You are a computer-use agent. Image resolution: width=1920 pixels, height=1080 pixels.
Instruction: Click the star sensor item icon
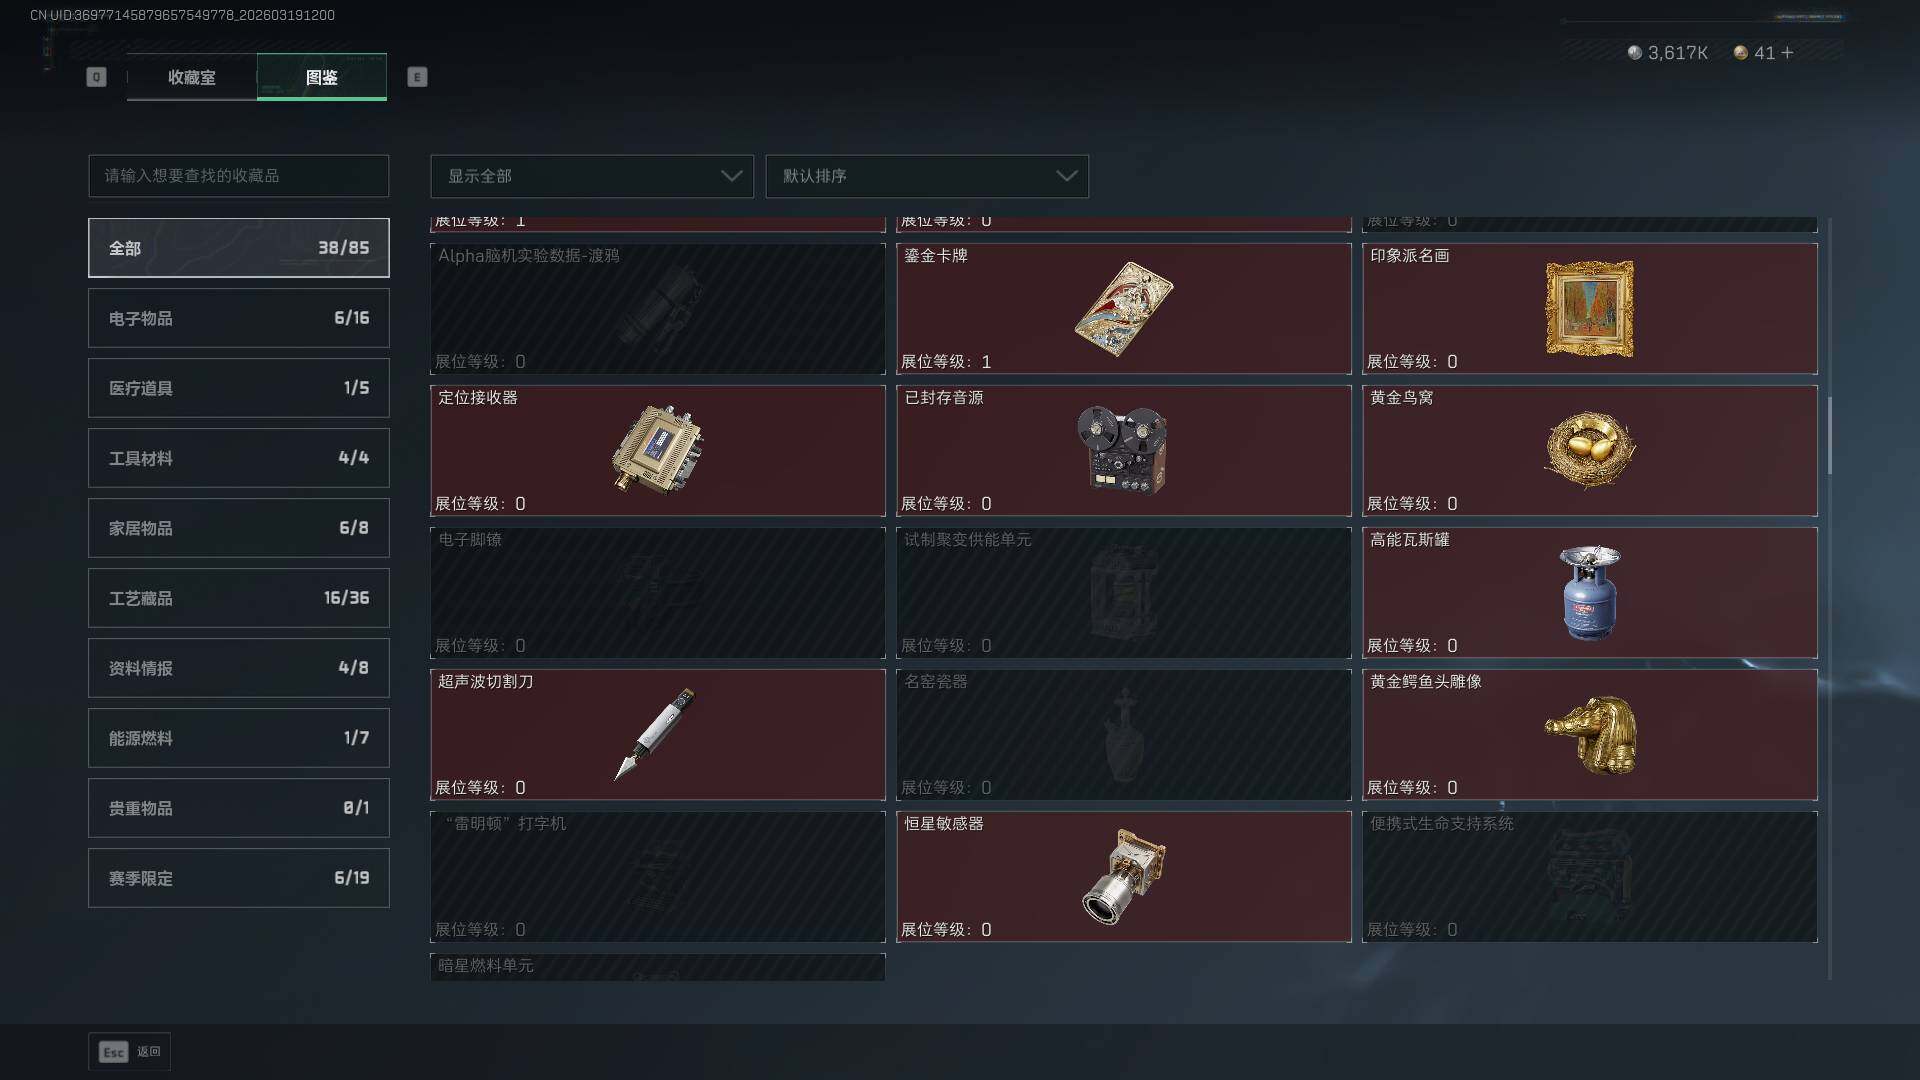tap(1124, 876)
